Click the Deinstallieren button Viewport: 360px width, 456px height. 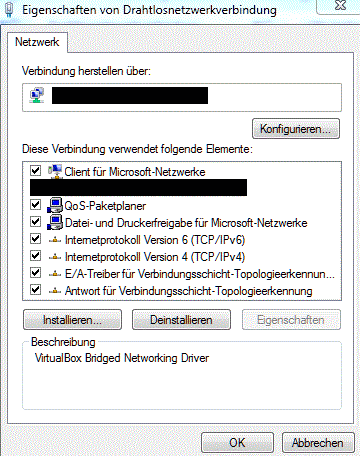pos(181,320)
